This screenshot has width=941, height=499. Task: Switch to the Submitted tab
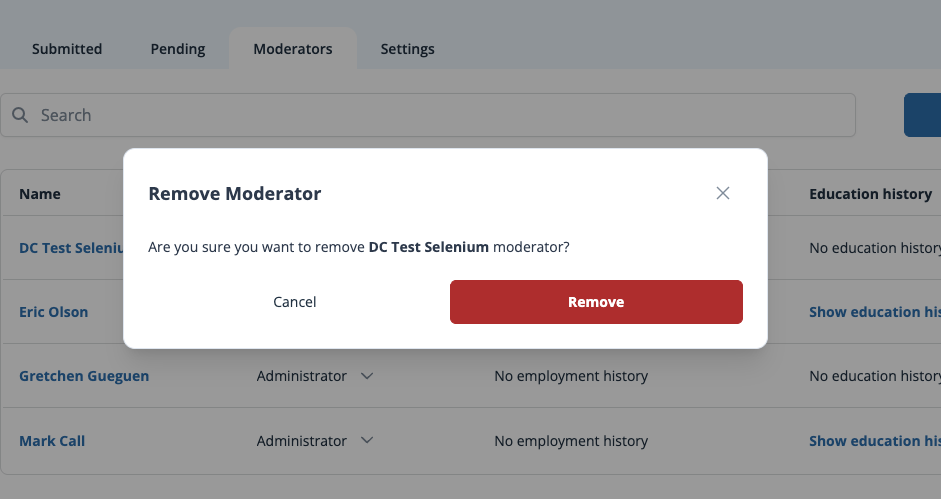[x=67, y=49]
